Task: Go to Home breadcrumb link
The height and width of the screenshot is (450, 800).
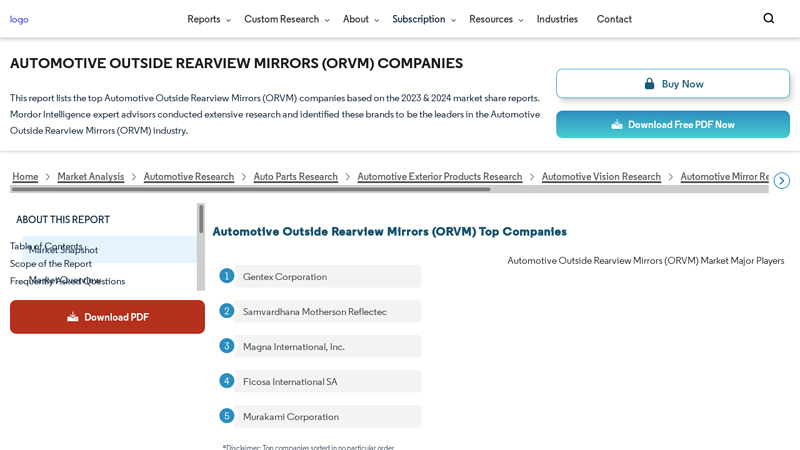Action: 25,177
